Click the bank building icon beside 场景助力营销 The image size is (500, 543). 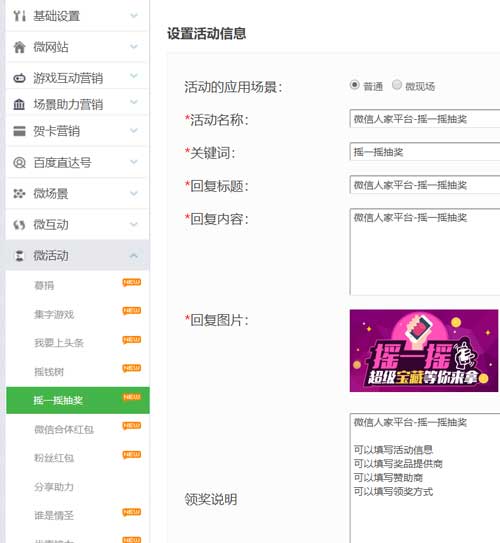19,104
